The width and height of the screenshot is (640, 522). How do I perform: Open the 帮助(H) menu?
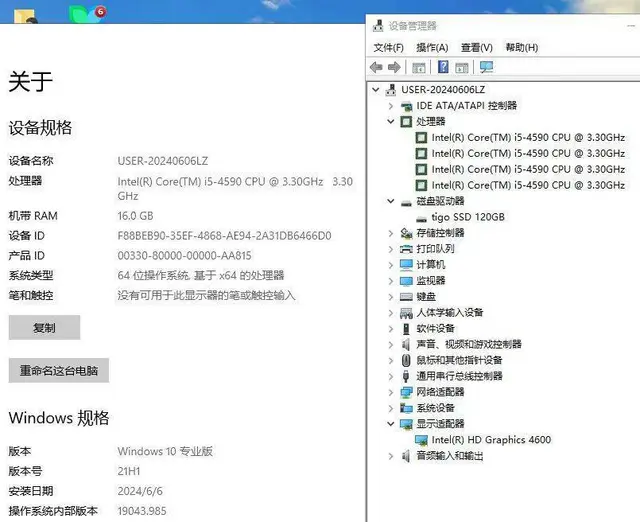(x=522, y=48)
